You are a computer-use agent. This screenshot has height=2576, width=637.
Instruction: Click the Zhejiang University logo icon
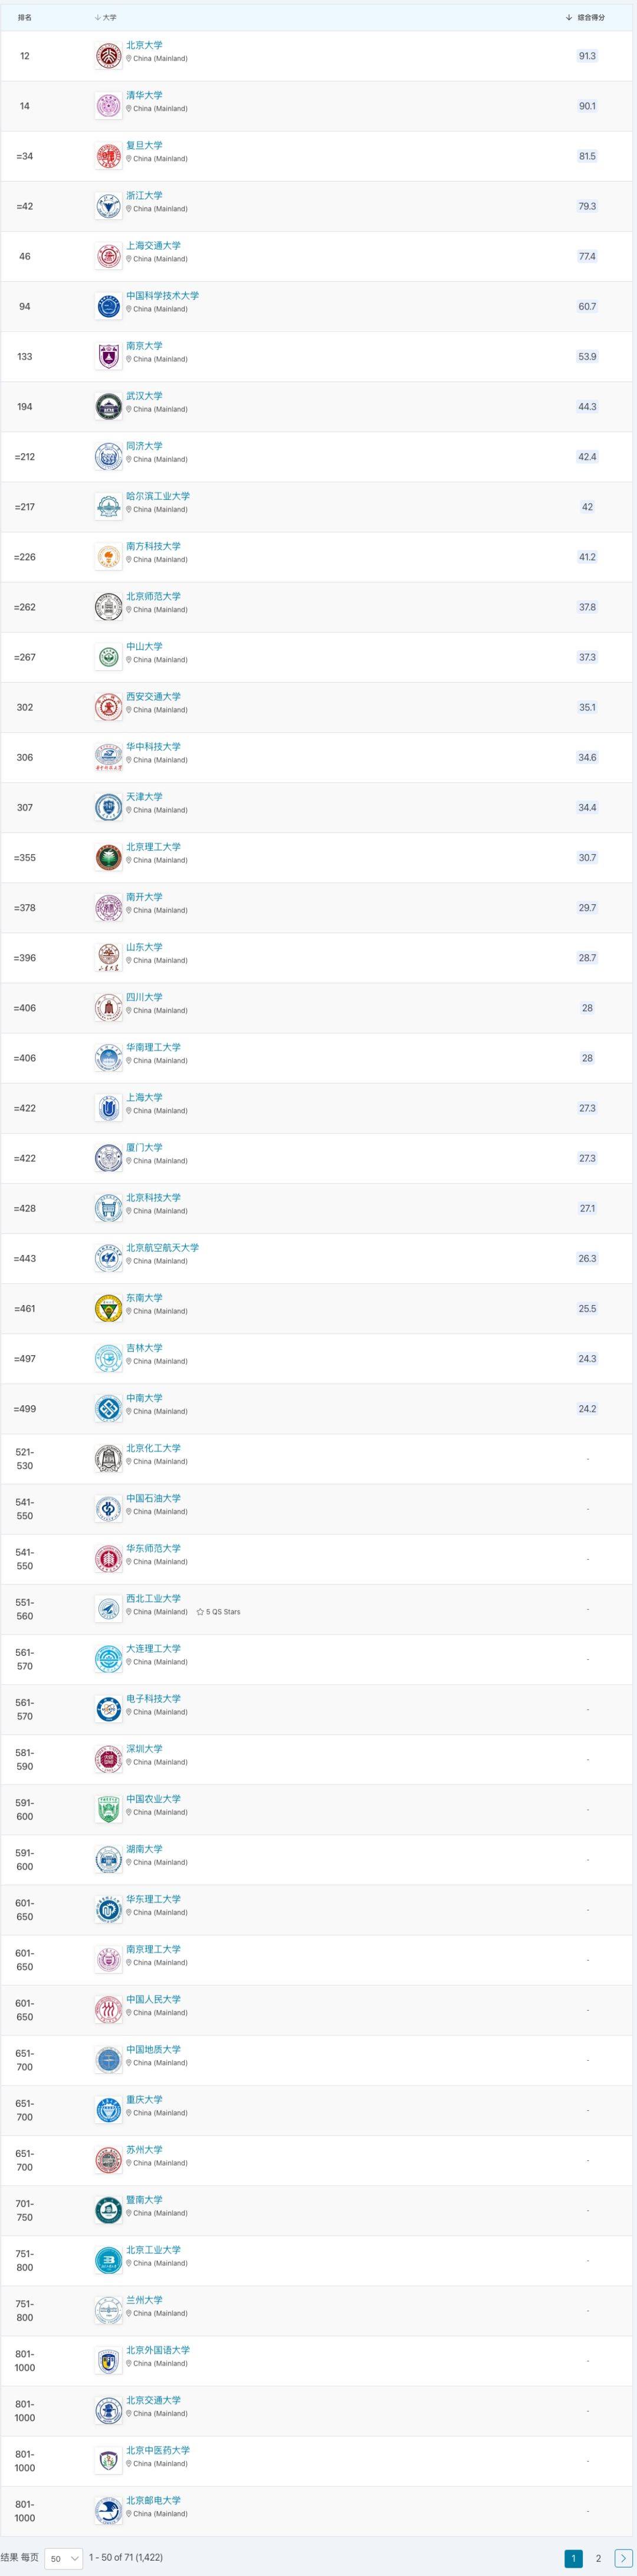pos(108,206)
